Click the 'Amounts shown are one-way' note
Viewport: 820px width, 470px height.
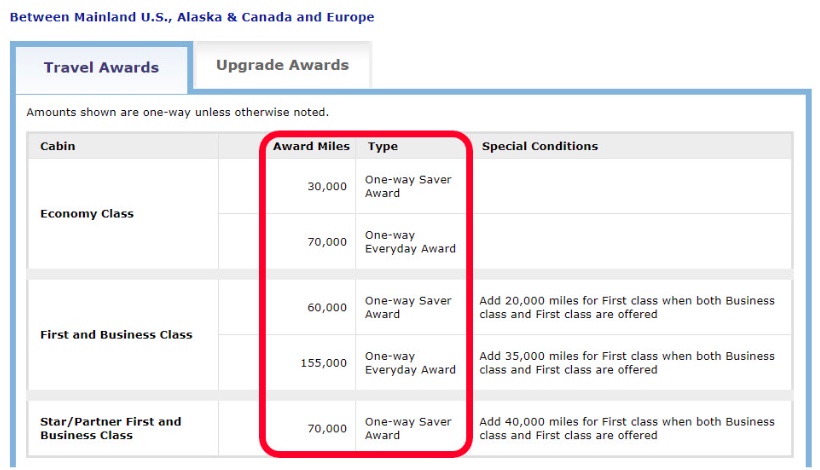[x=177, y=112]
